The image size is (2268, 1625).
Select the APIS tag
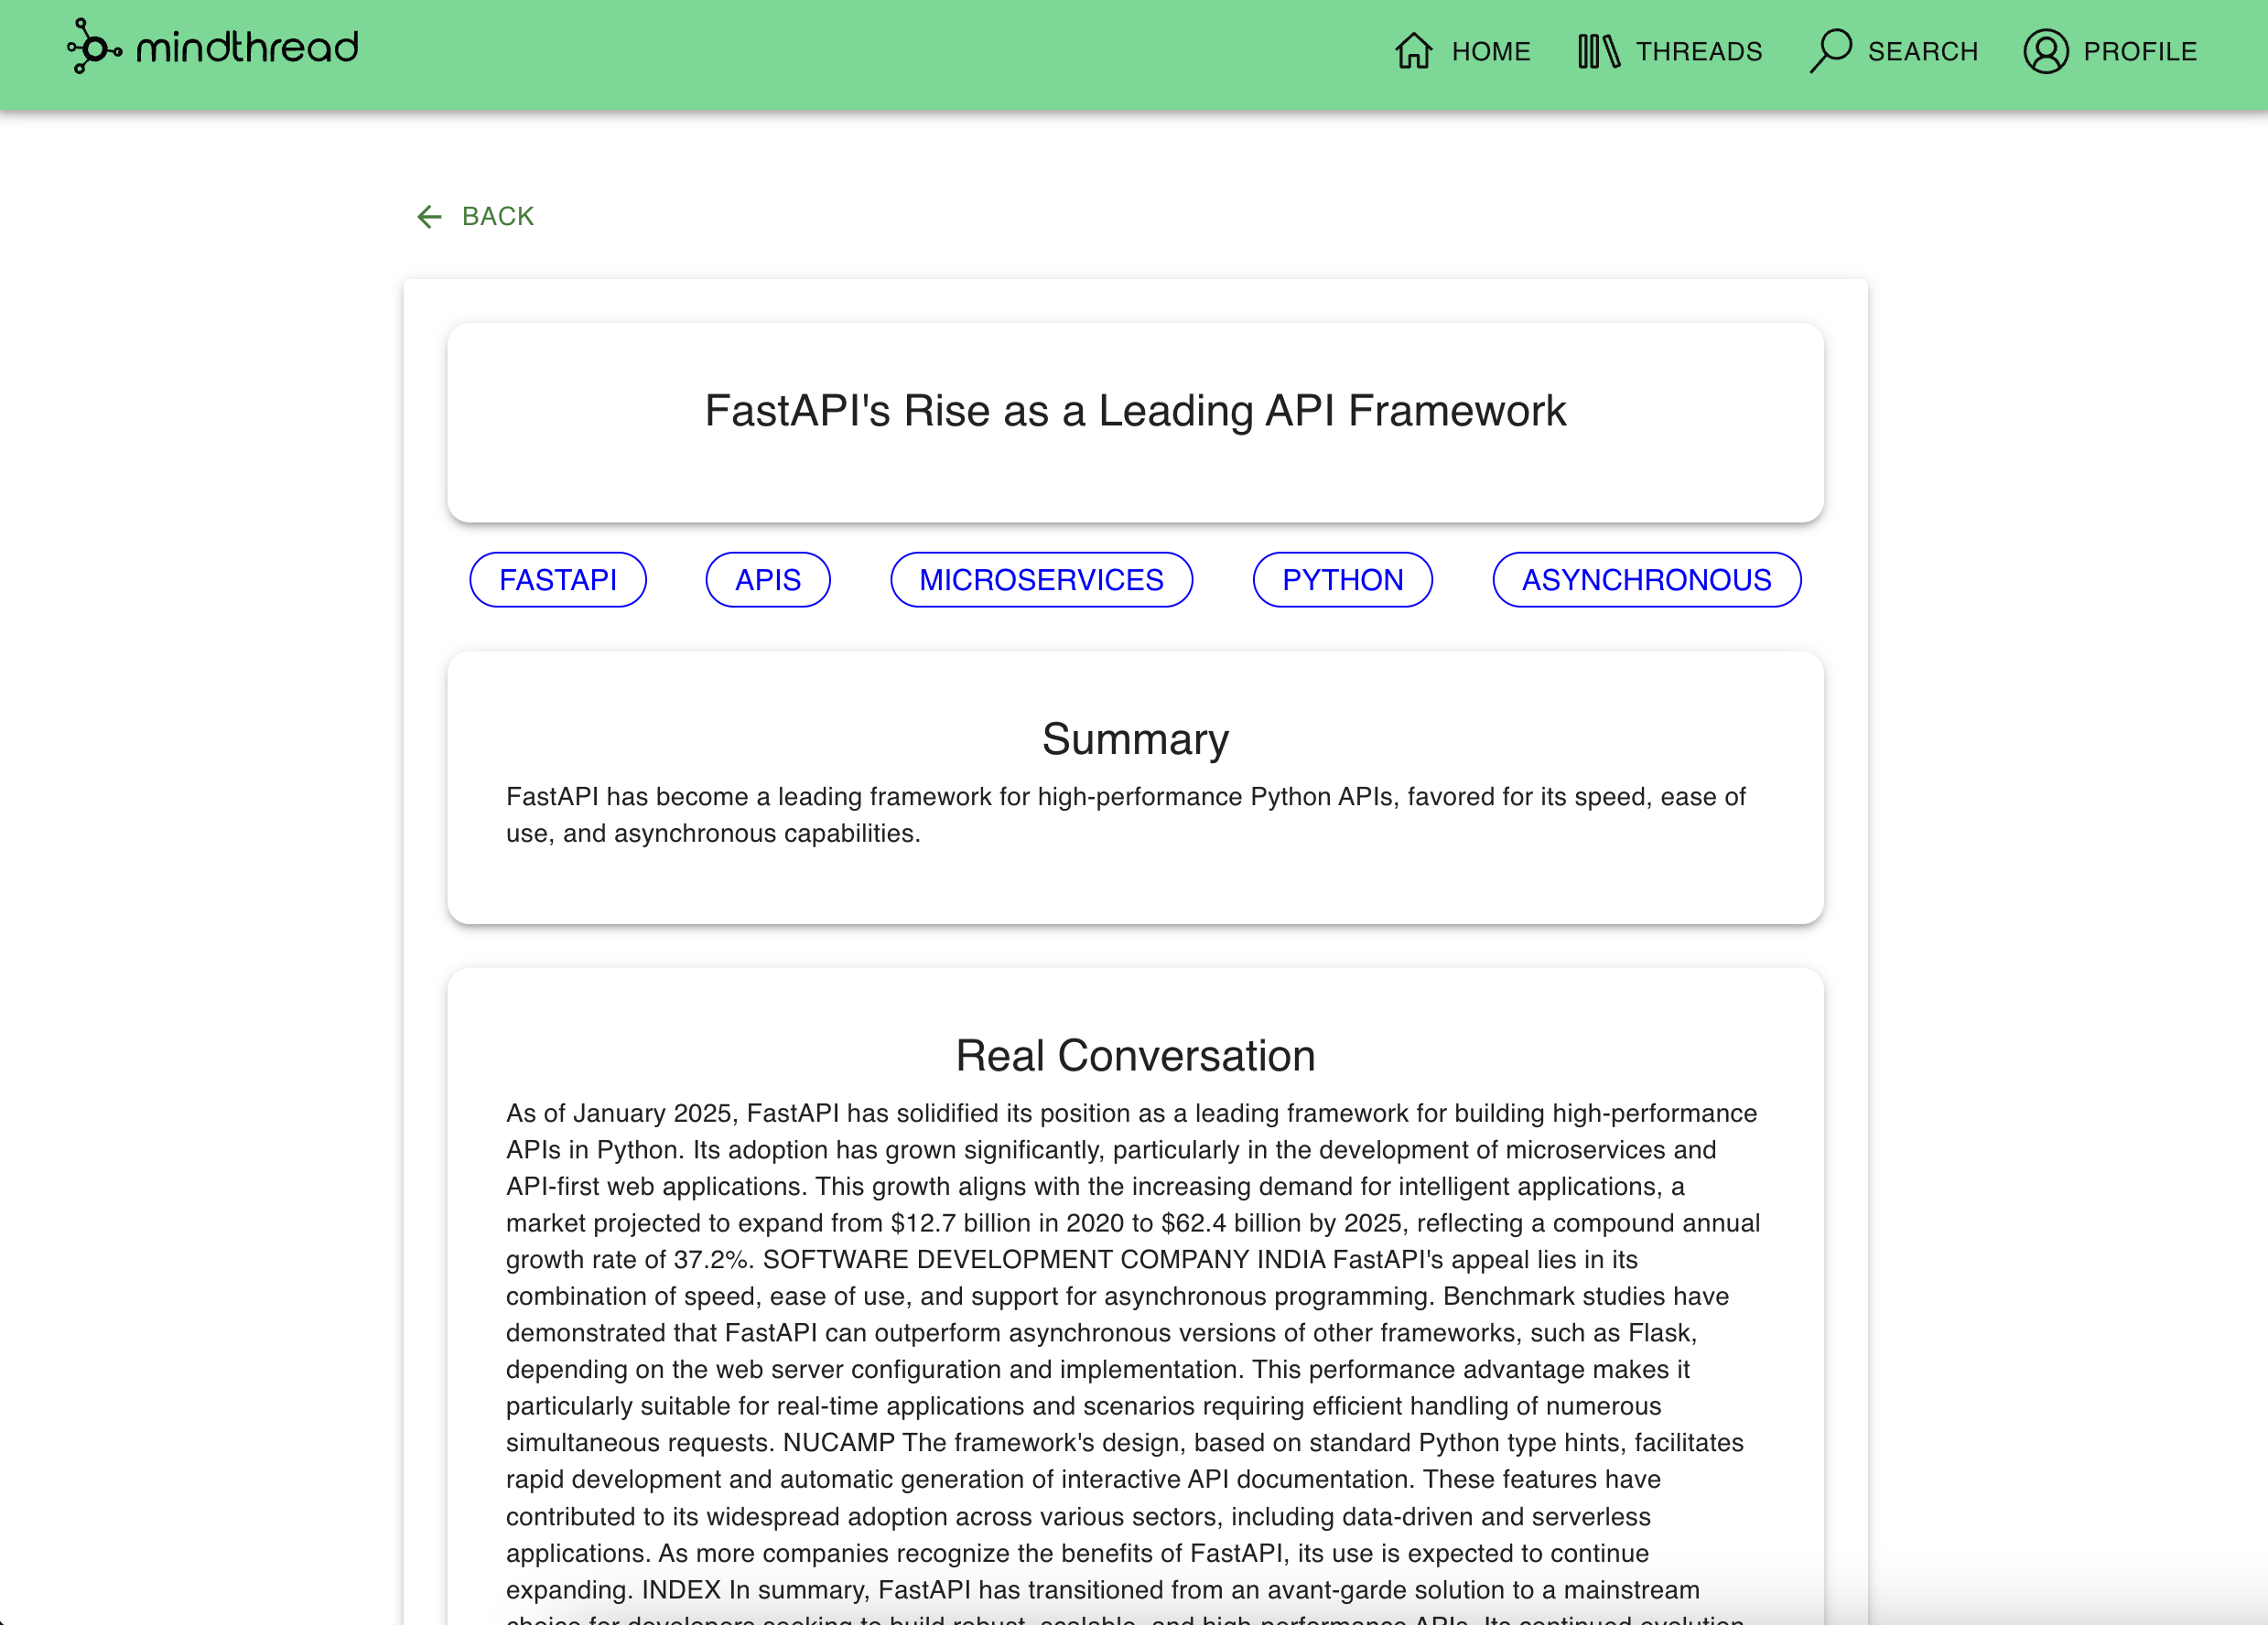coord(767,580)
